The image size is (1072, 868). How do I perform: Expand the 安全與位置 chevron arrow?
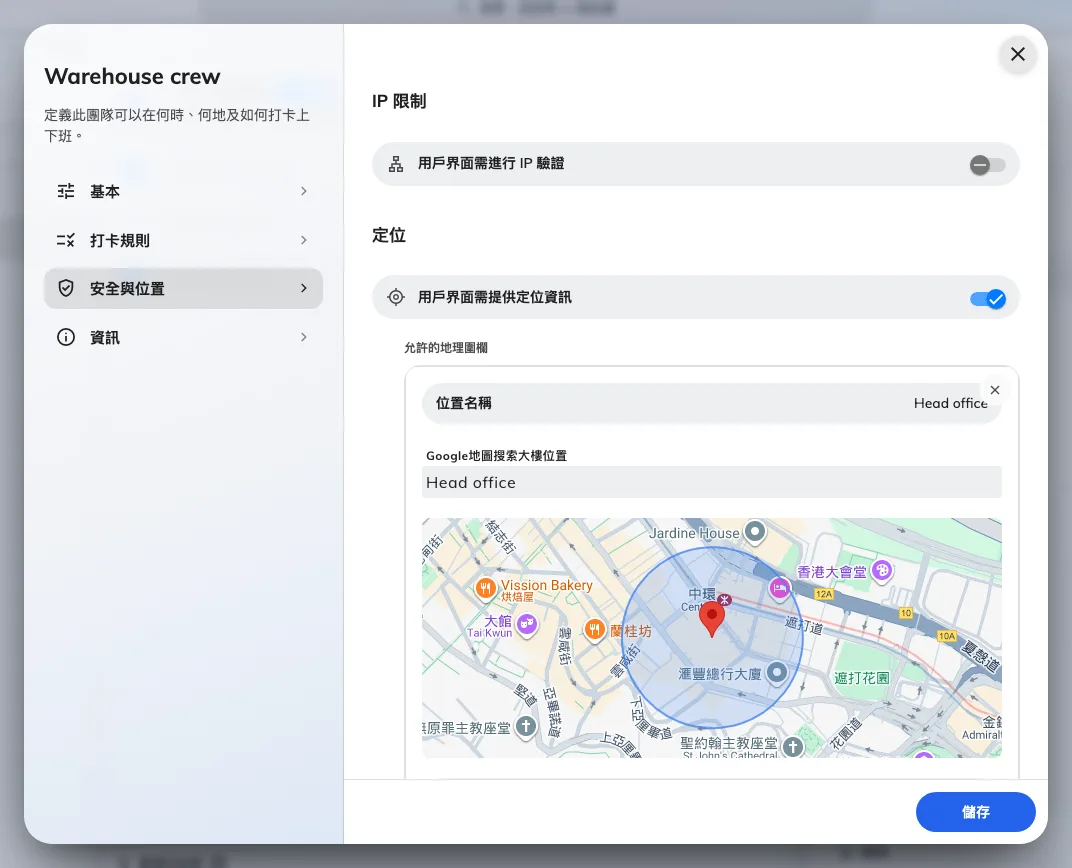(304, 288)
